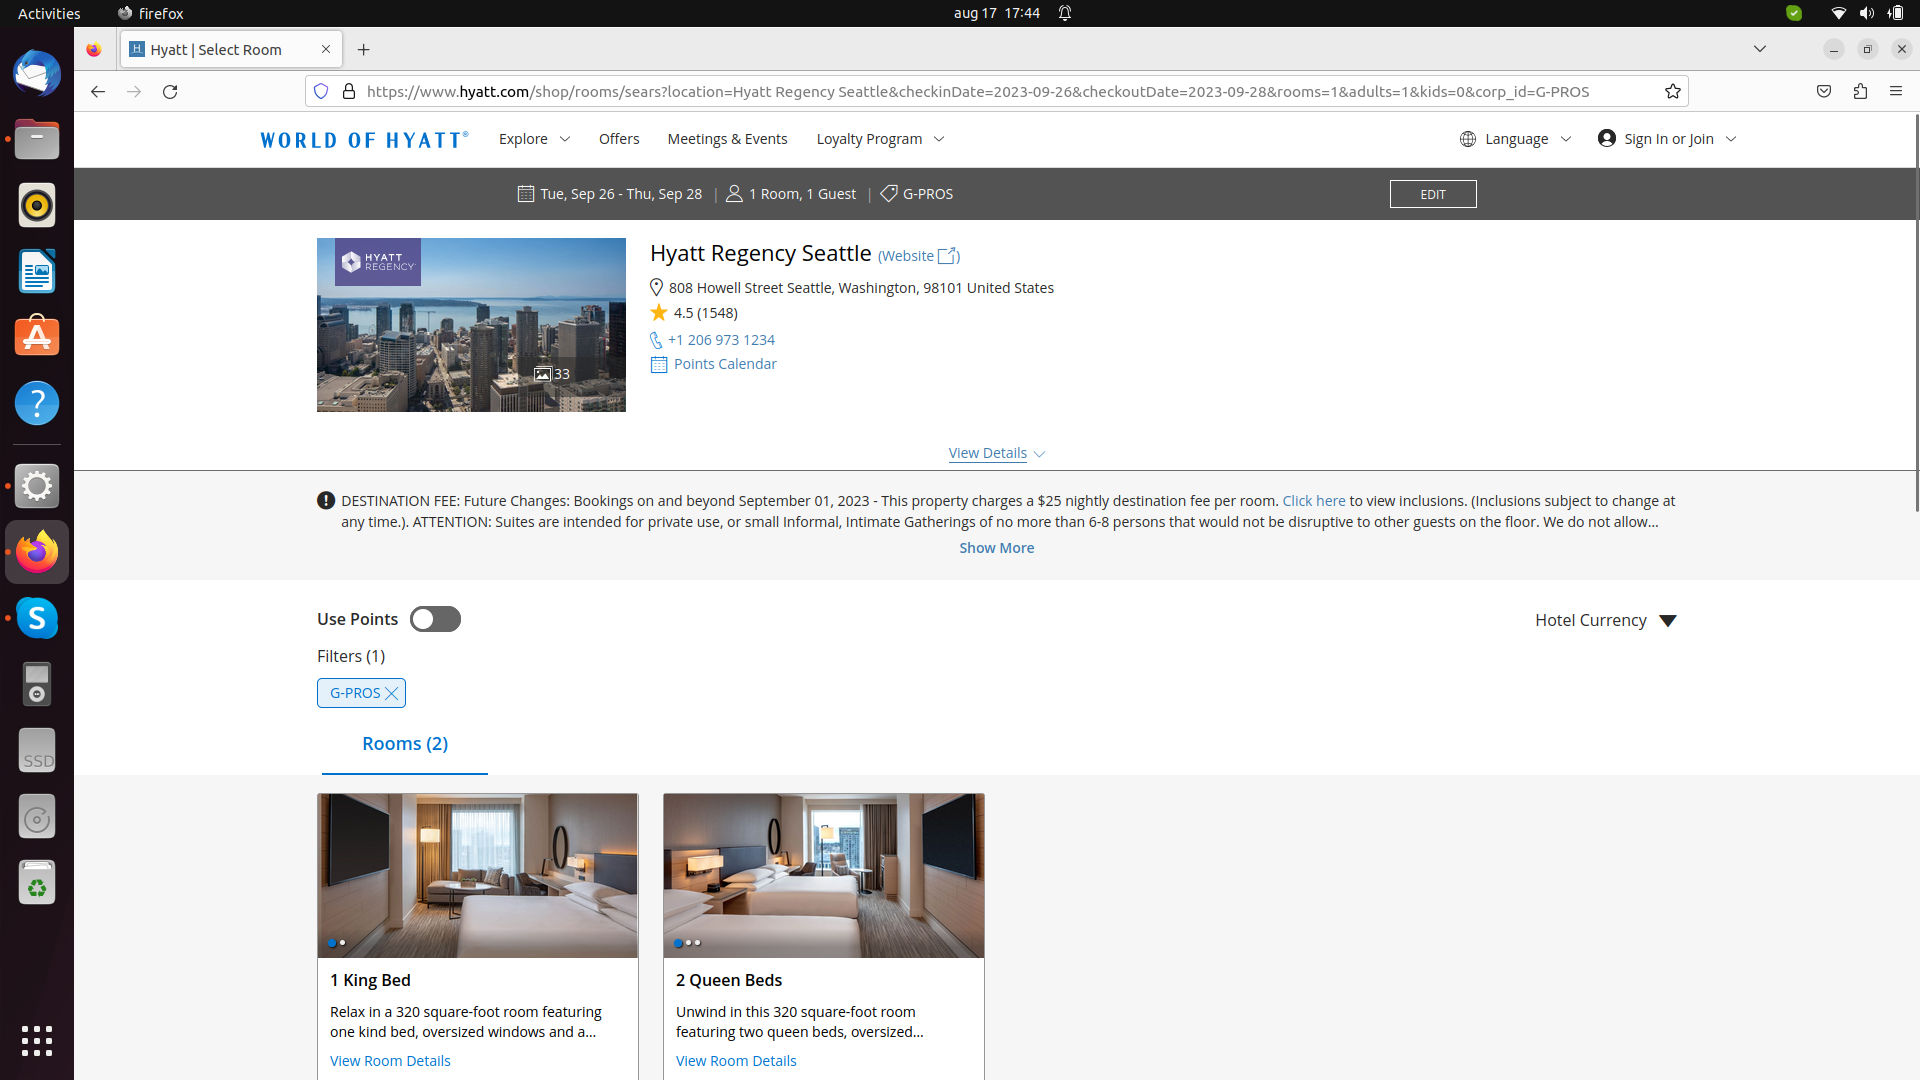This screenshot has height=1080, width=1920.
Task: Switch to the Rooms (2) tab
Action: click(404, 744)
